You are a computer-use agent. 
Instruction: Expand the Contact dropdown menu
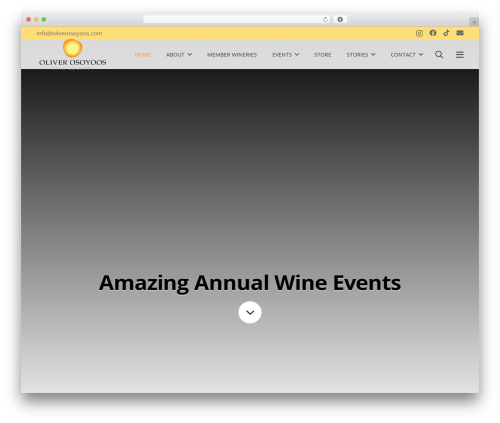click(407, 55)
